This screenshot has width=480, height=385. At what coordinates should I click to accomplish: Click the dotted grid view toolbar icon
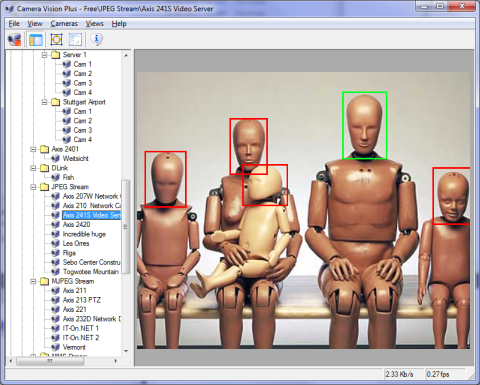tap(75, 40)
